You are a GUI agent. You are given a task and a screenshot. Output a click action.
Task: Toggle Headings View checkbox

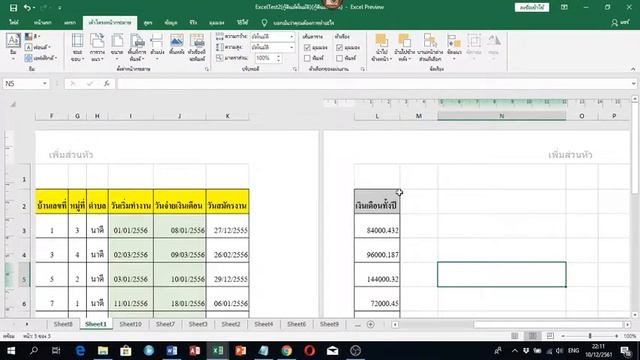(339, 48)
